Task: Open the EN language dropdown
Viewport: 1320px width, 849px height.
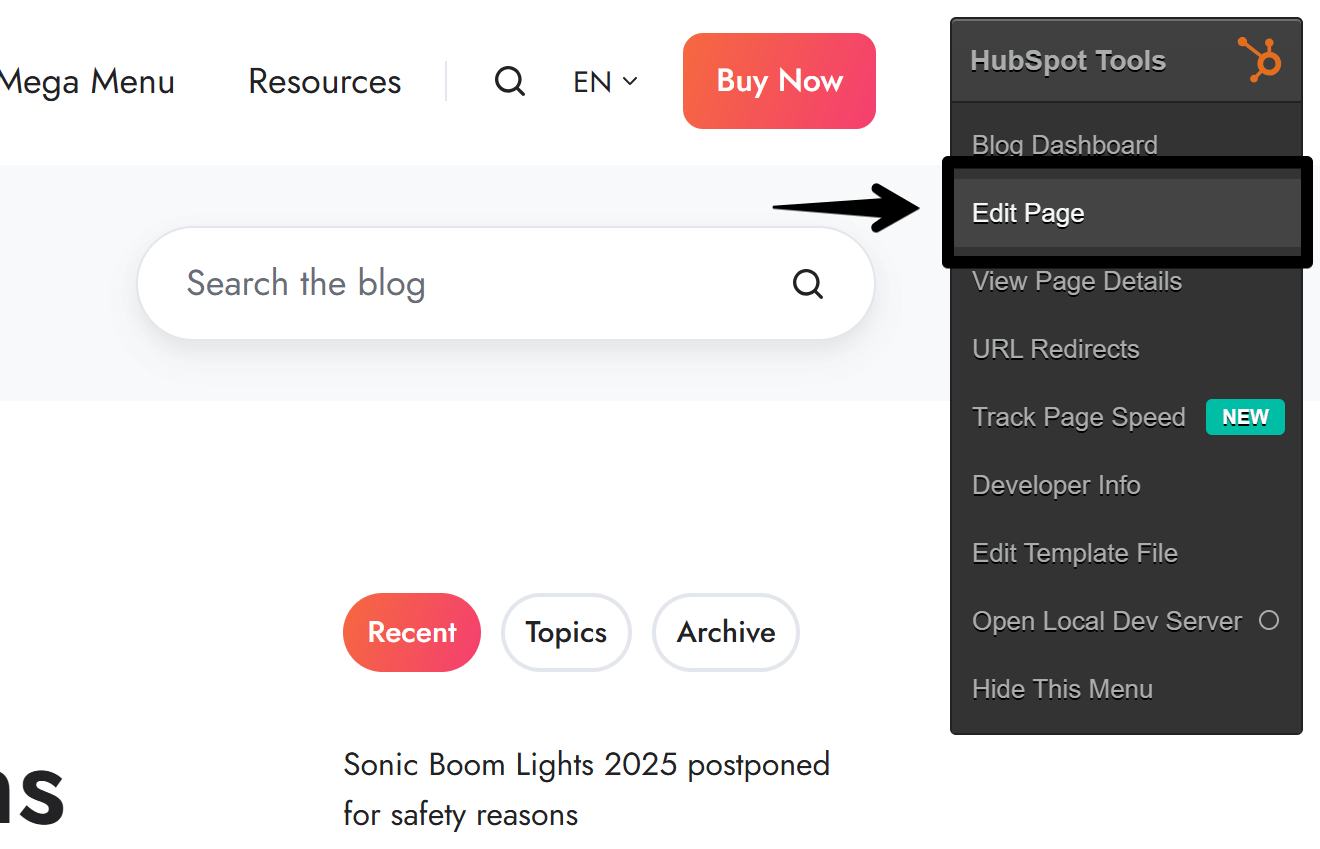Action: tap(605, 82)
